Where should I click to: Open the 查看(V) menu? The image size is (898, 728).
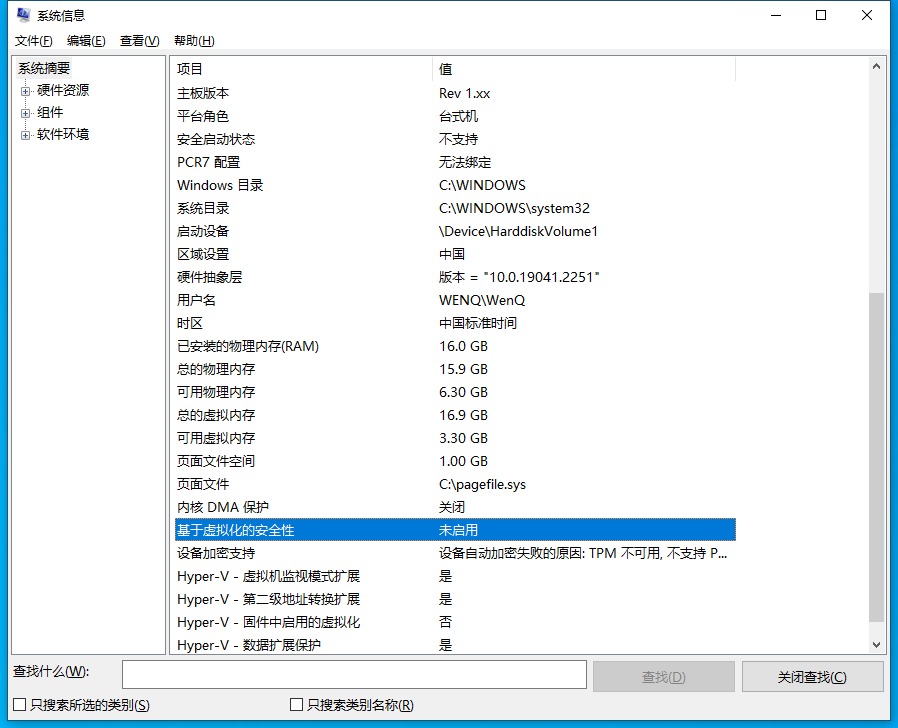pyautogui.click(x=139, y=41)
